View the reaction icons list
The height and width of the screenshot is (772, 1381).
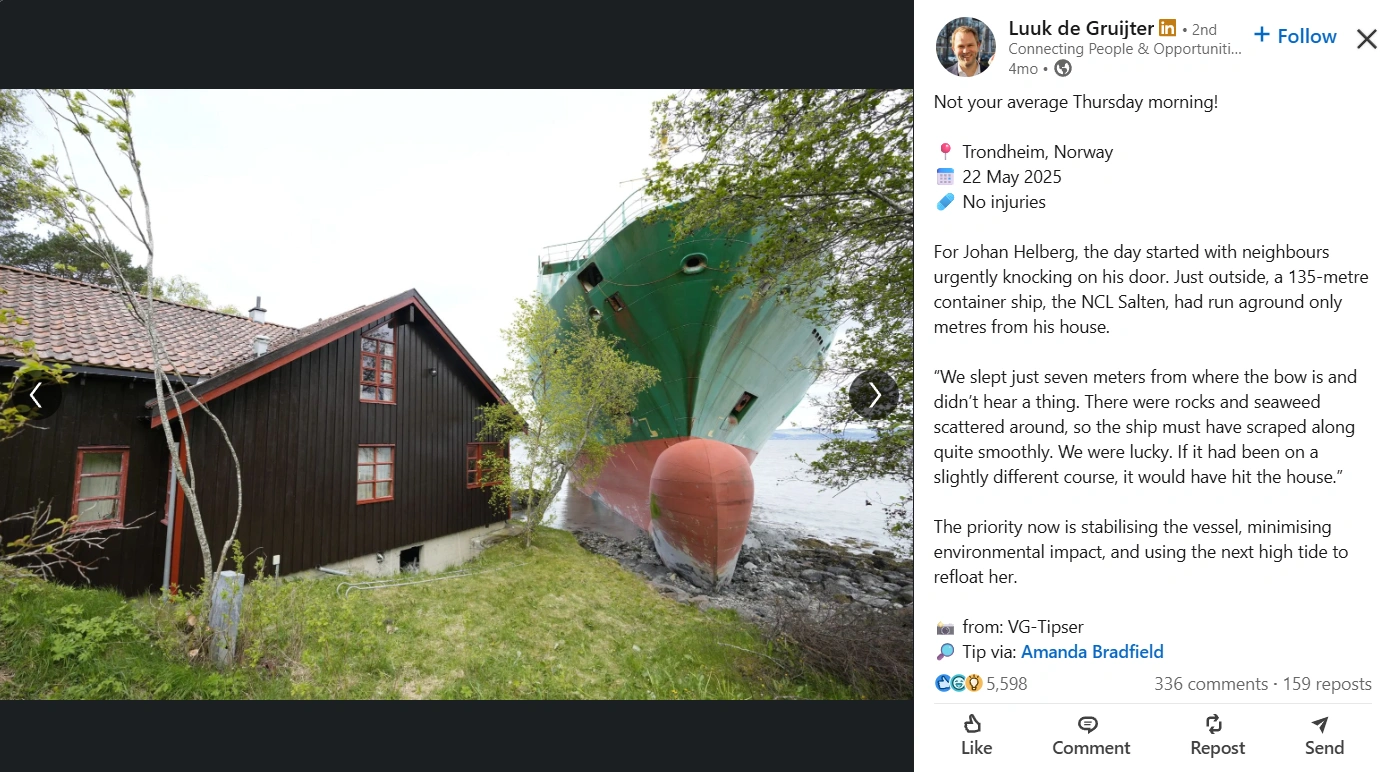[x=958, y=684]
